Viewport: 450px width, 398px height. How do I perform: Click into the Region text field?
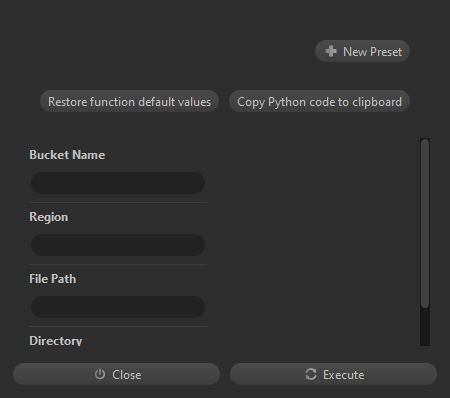pos(118,245)
